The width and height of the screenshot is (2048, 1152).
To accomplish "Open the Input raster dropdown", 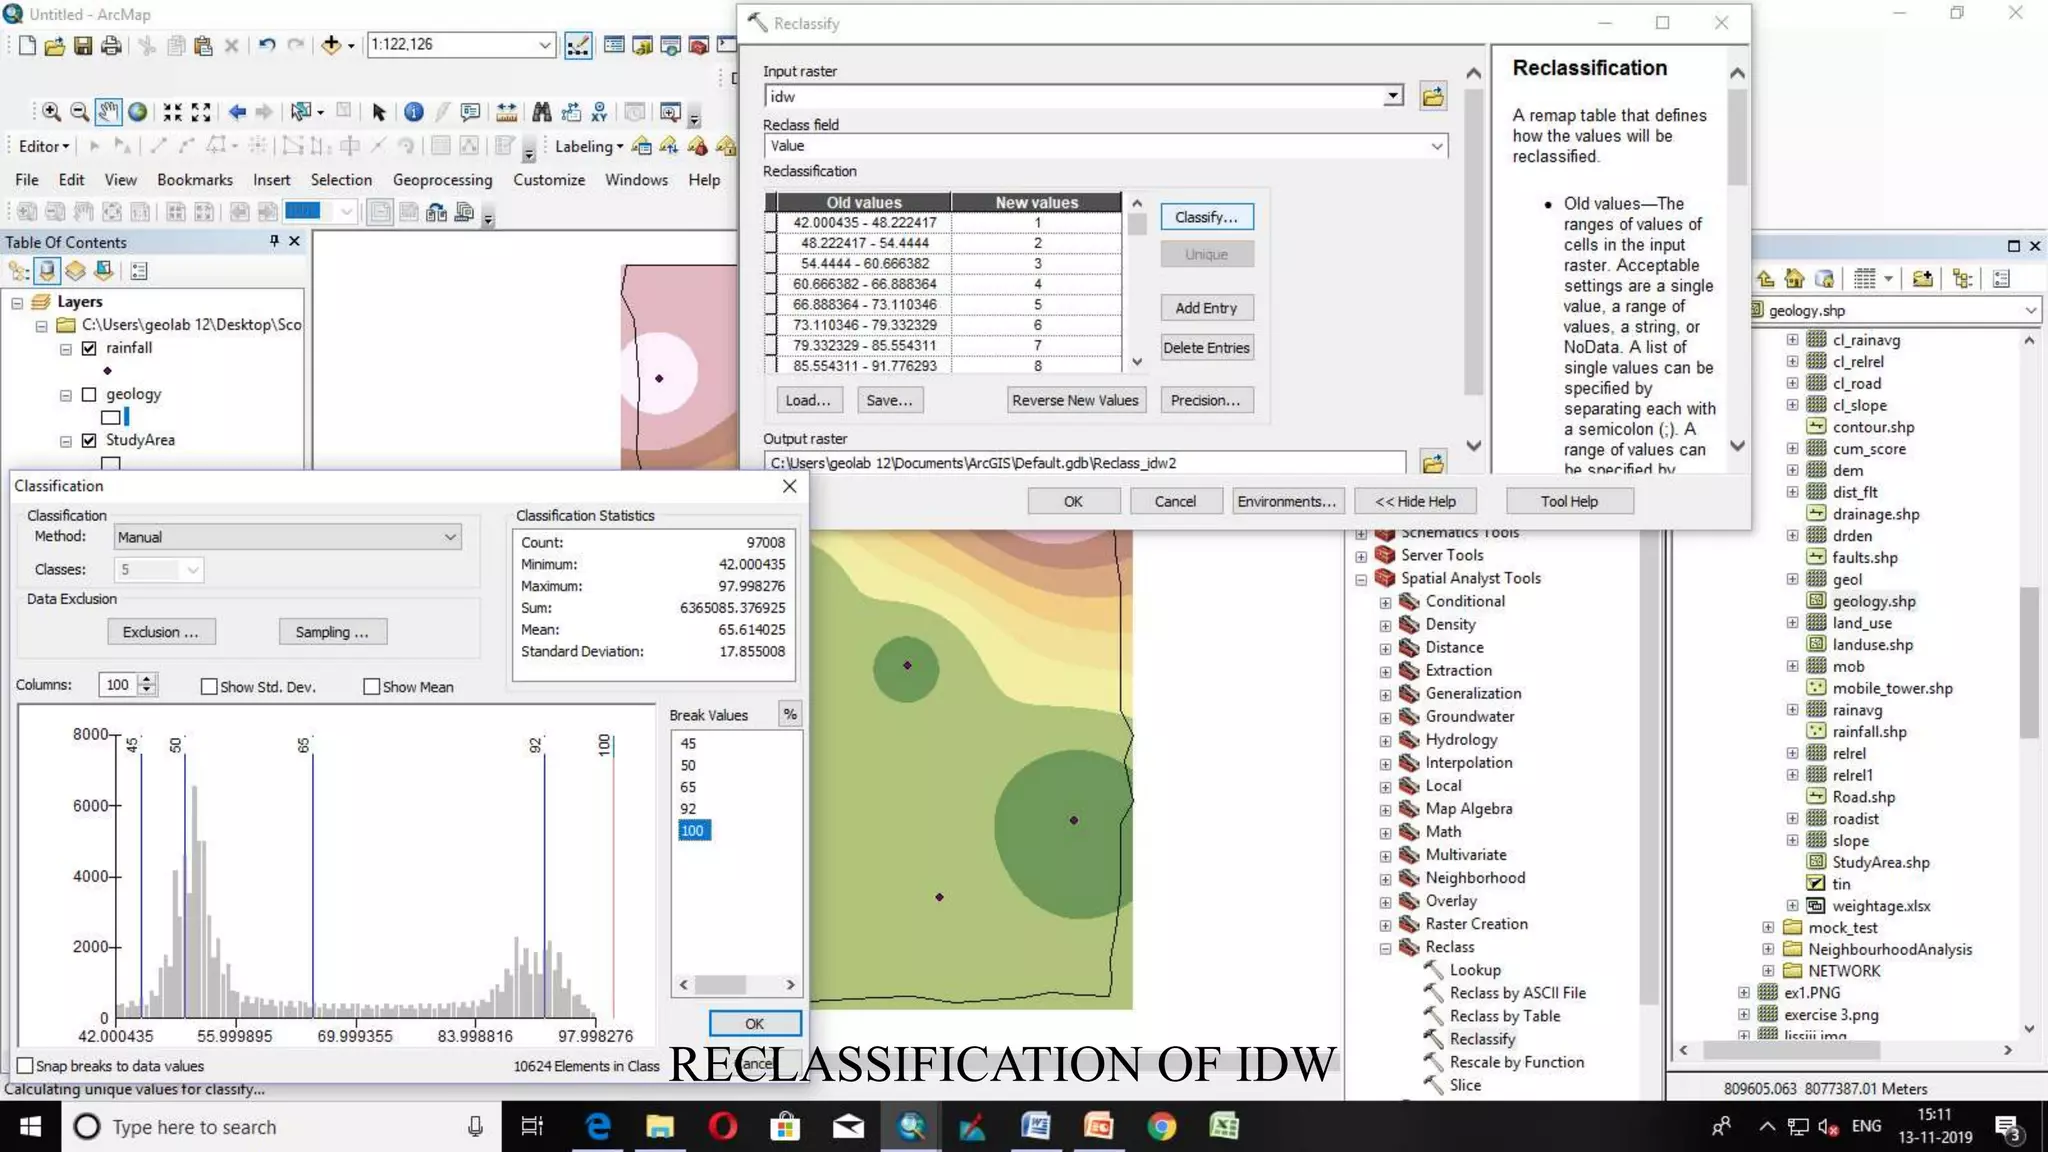I will [1392, 96].
